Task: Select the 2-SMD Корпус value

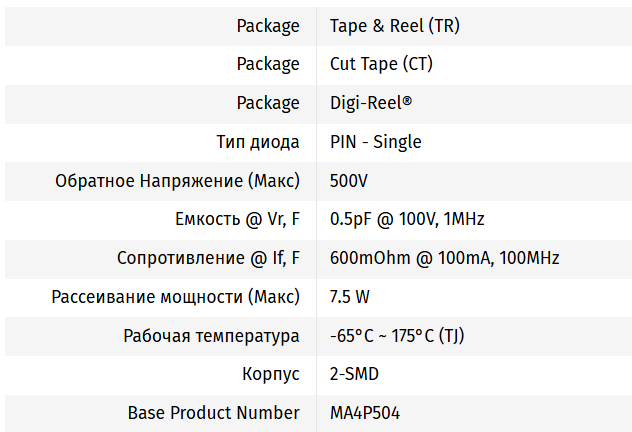Action: click(354, 374)
